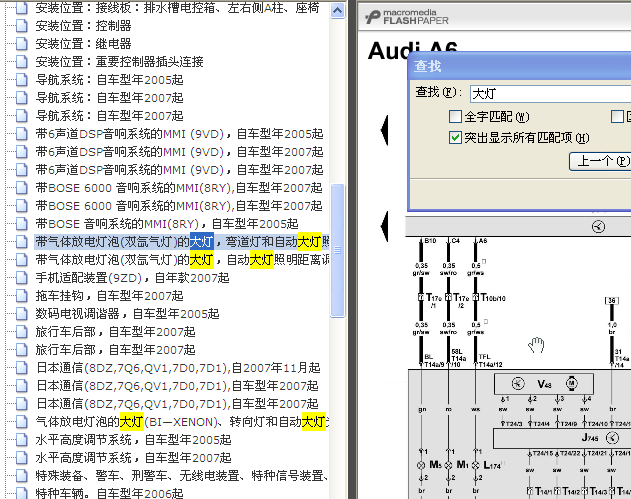Click document icon beside 手机适配装置(9ZD)

point(21,278)
